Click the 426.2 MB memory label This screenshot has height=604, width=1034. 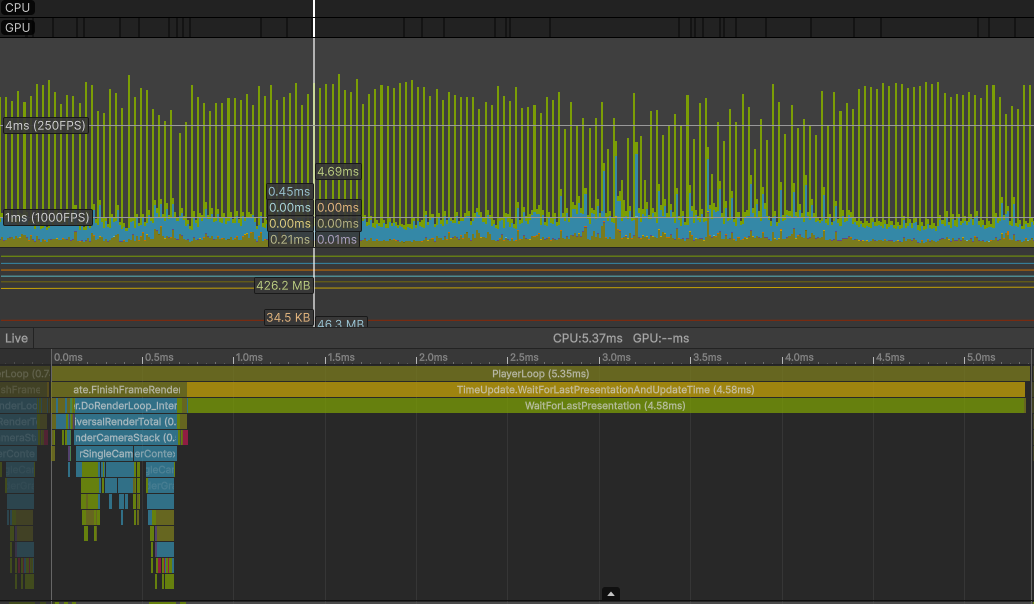click(283, 286)
